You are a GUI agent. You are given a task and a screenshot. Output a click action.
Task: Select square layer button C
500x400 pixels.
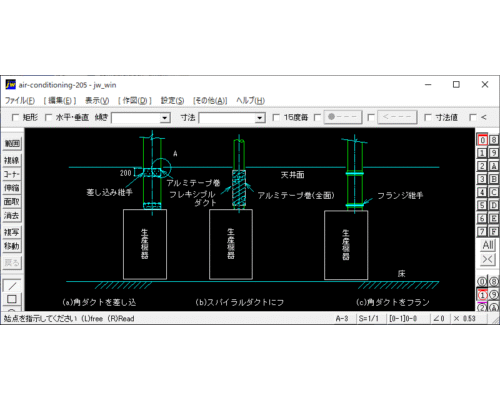tap(494, 192)
